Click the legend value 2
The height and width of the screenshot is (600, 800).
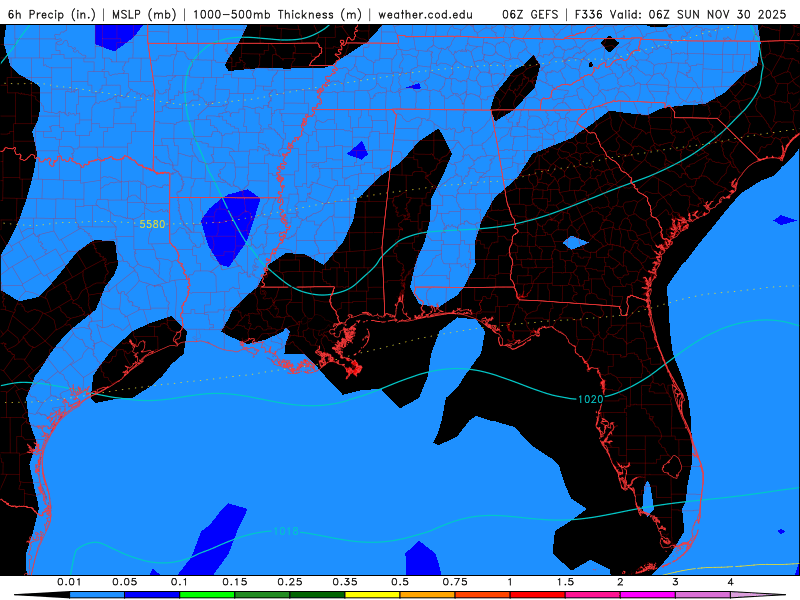(620, 582)
